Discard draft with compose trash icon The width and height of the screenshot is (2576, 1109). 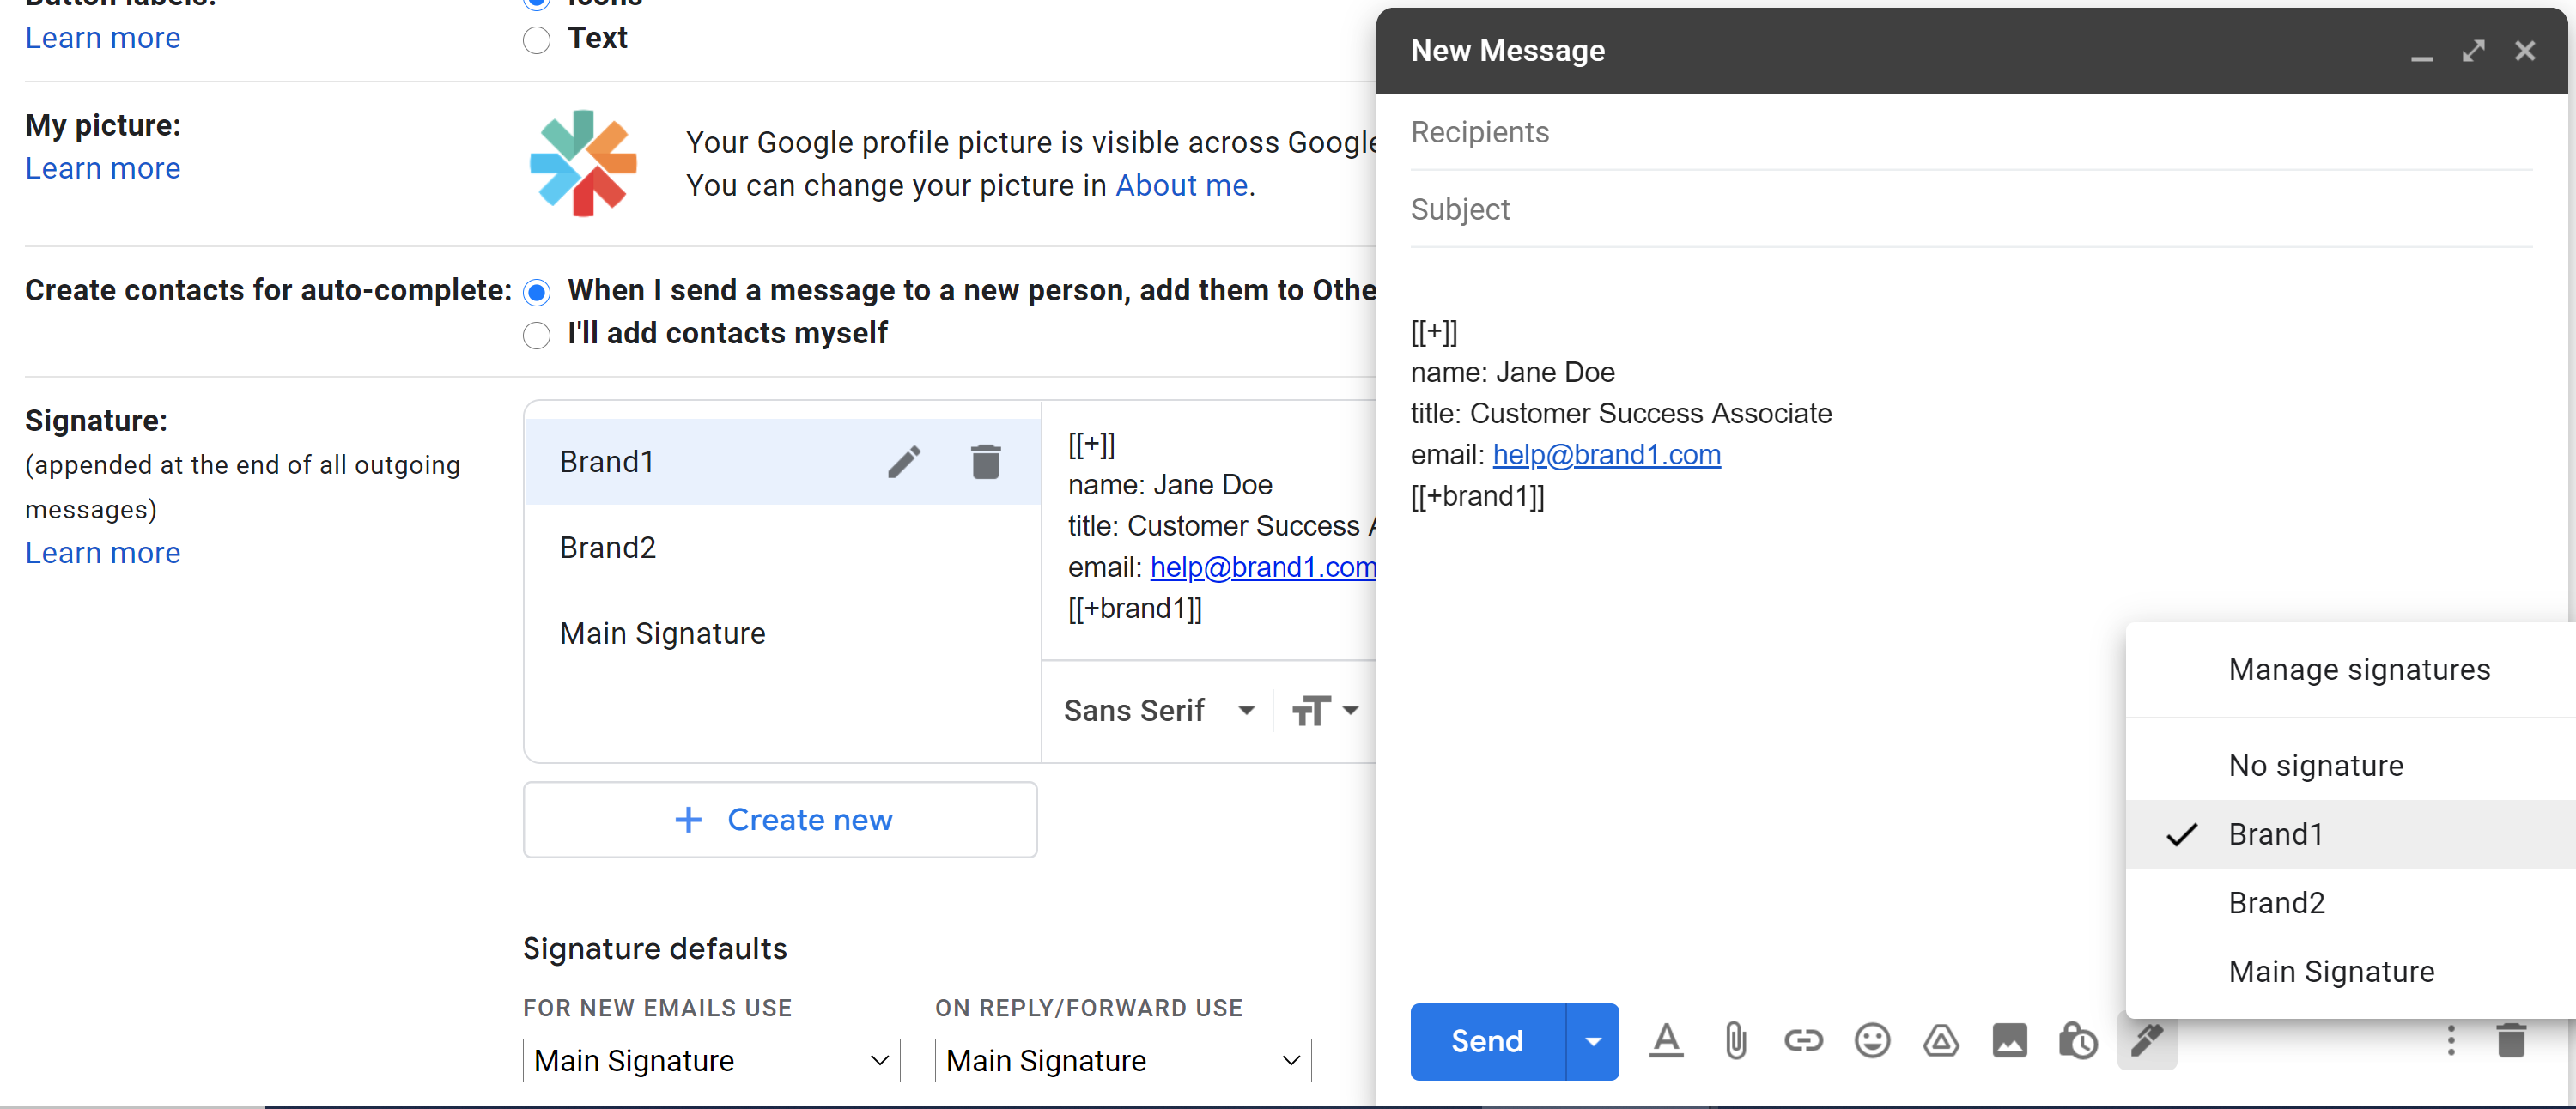pos(2511,1041)
